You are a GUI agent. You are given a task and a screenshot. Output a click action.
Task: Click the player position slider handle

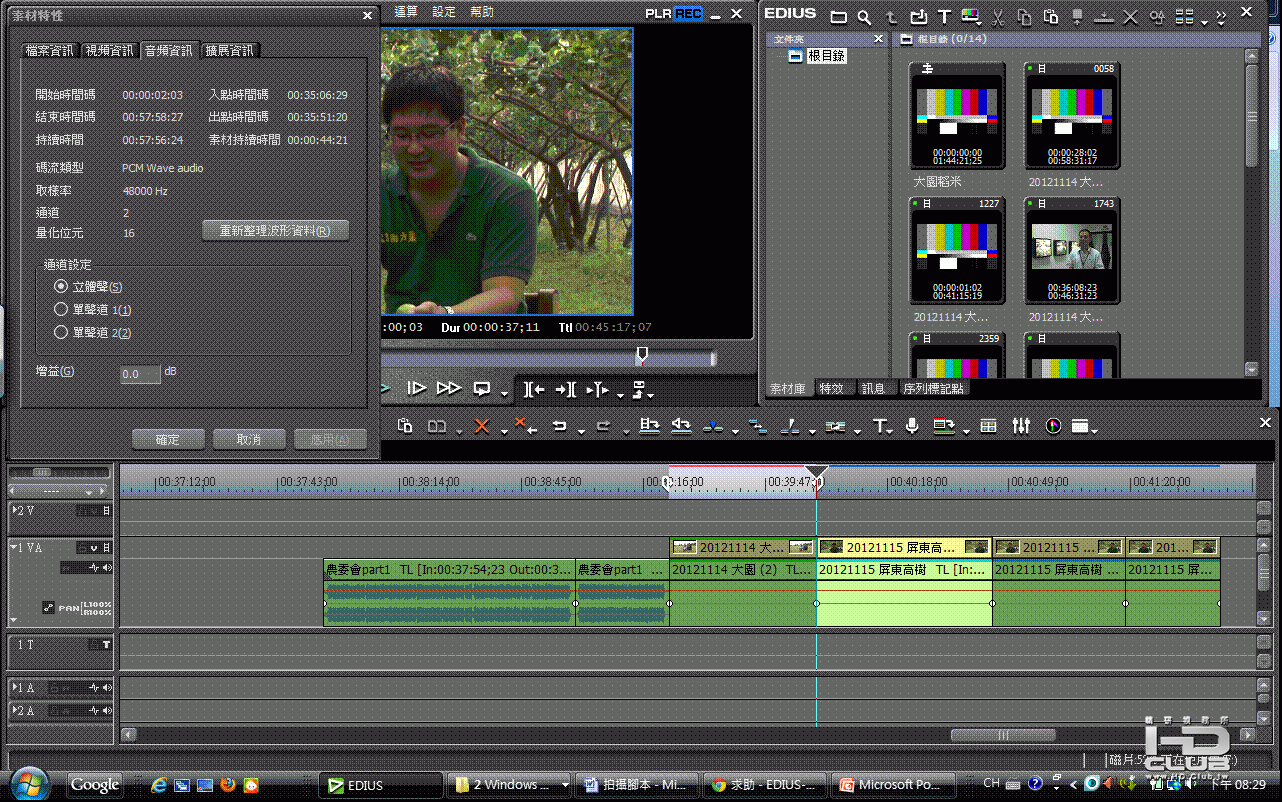click(642, 355)
